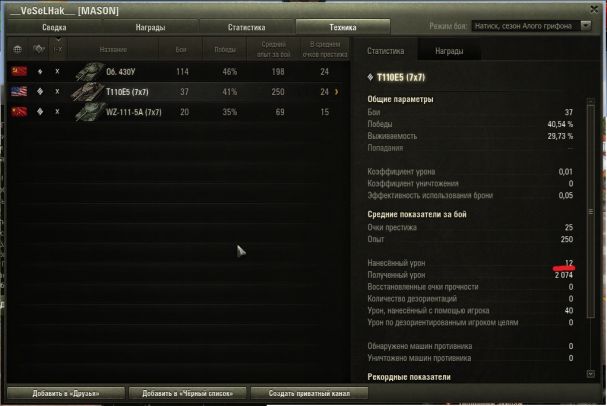This screenshot has width=607, height=406.
Task: Click scroll down arrow in stats panel
Action: 590,374
